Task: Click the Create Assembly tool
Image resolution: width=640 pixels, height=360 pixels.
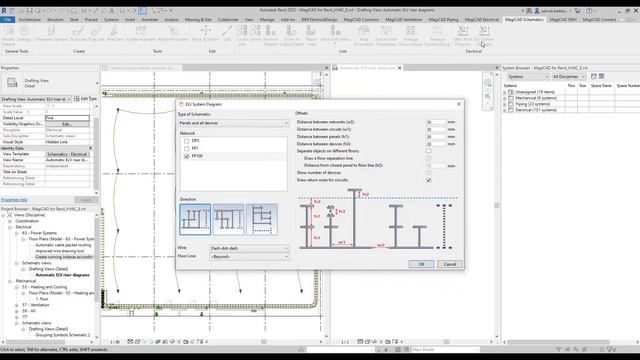Action: click(x=141, y=33)
